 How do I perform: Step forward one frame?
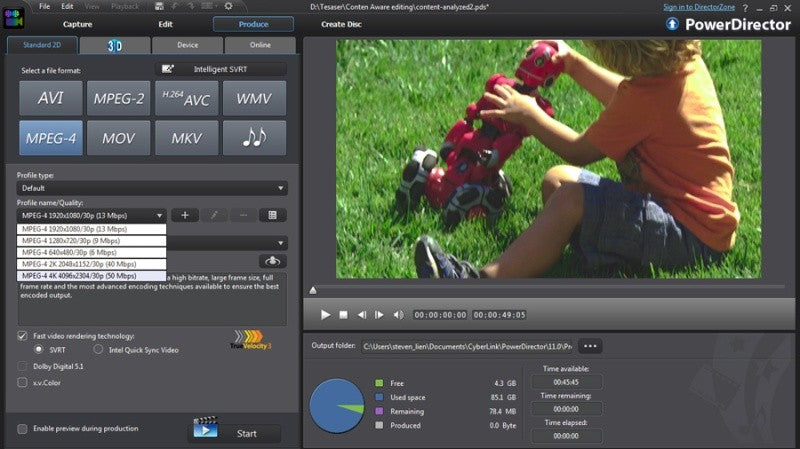pos(379,315)
